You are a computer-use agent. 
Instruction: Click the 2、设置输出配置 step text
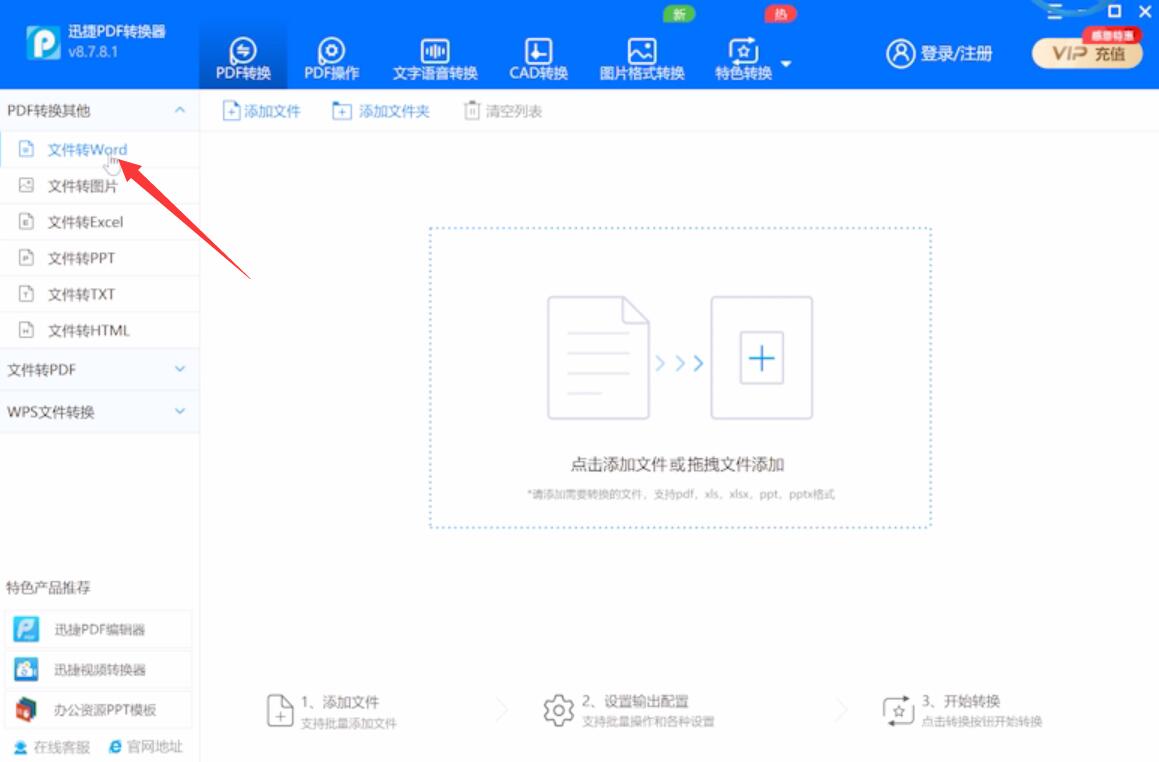[635, 701]
